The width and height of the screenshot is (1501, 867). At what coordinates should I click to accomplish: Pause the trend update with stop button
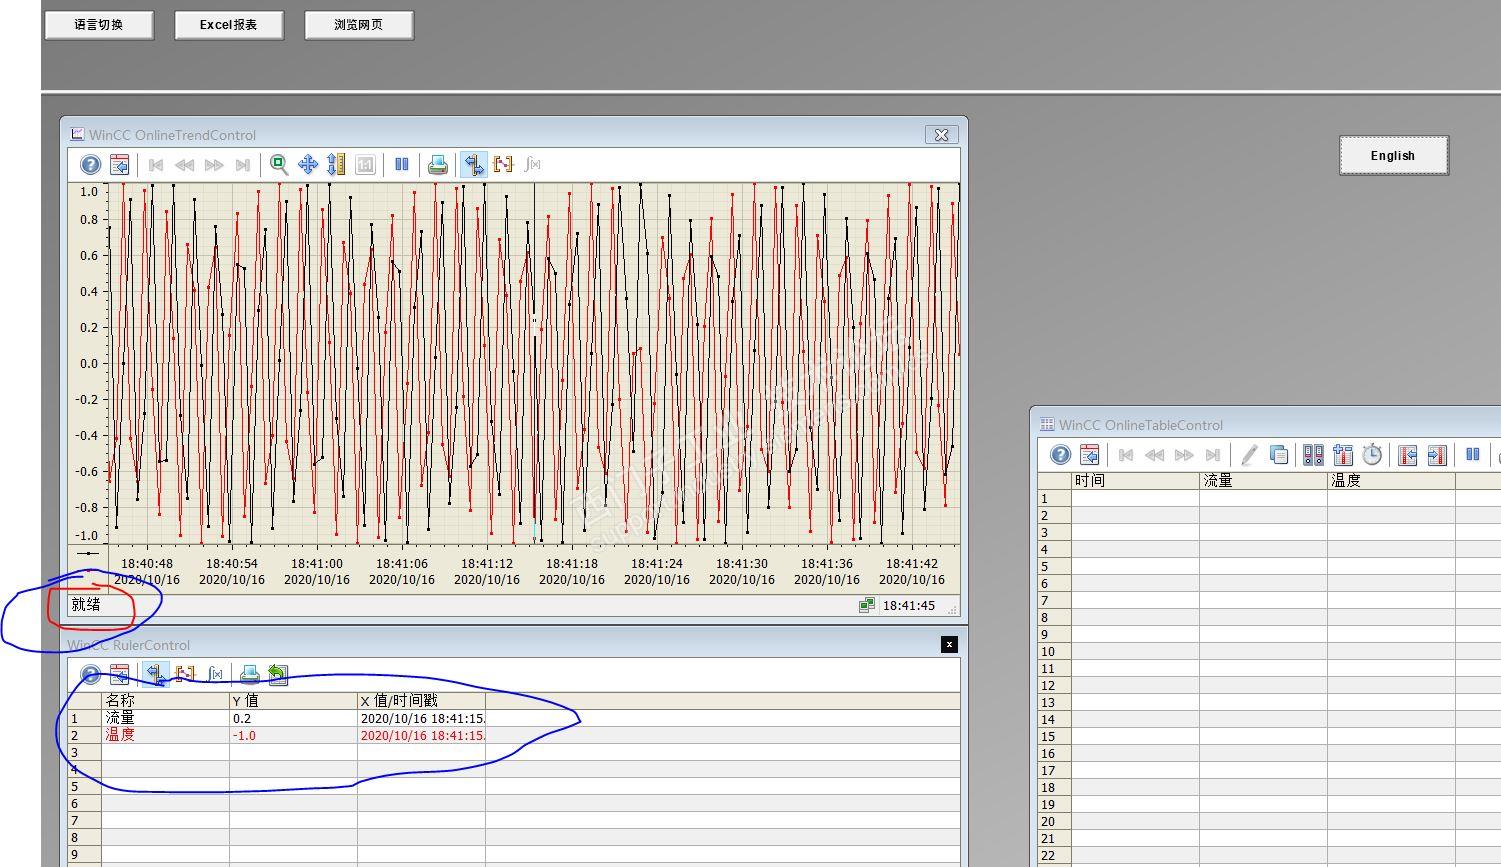pyautogui.click(x=402, y=165)
